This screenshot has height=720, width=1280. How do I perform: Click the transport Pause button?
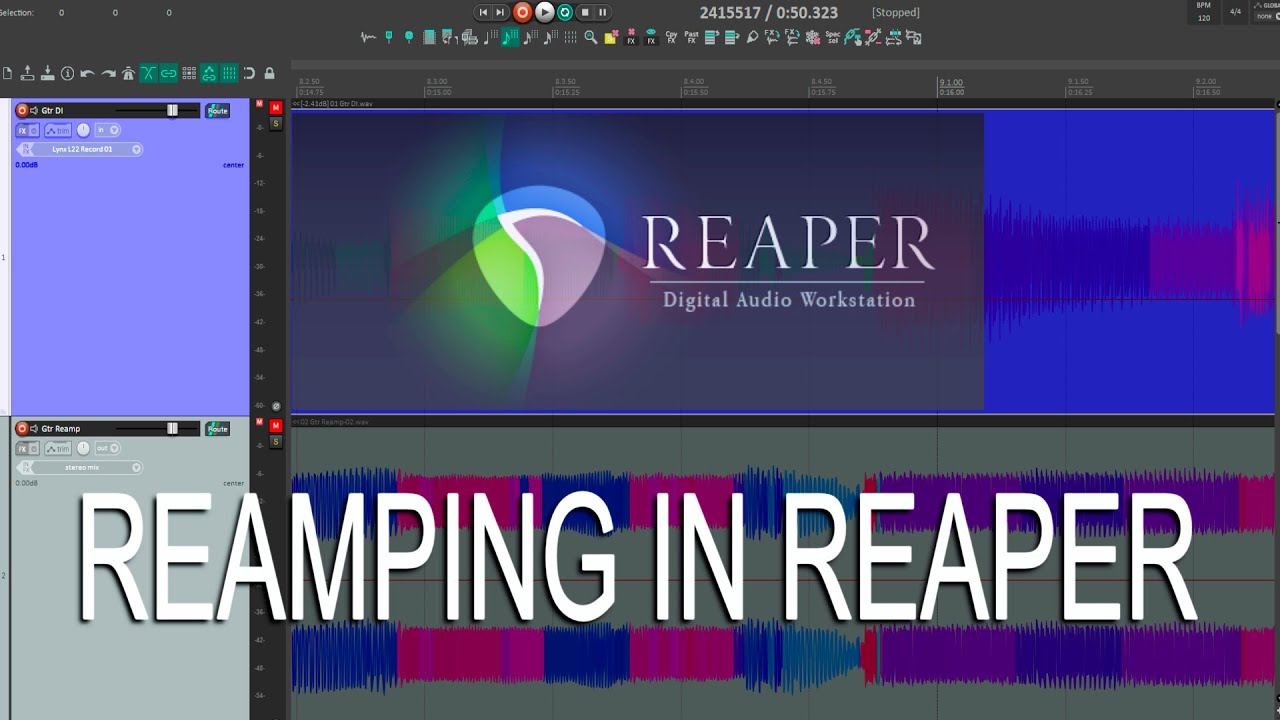(x=602, y=12)
